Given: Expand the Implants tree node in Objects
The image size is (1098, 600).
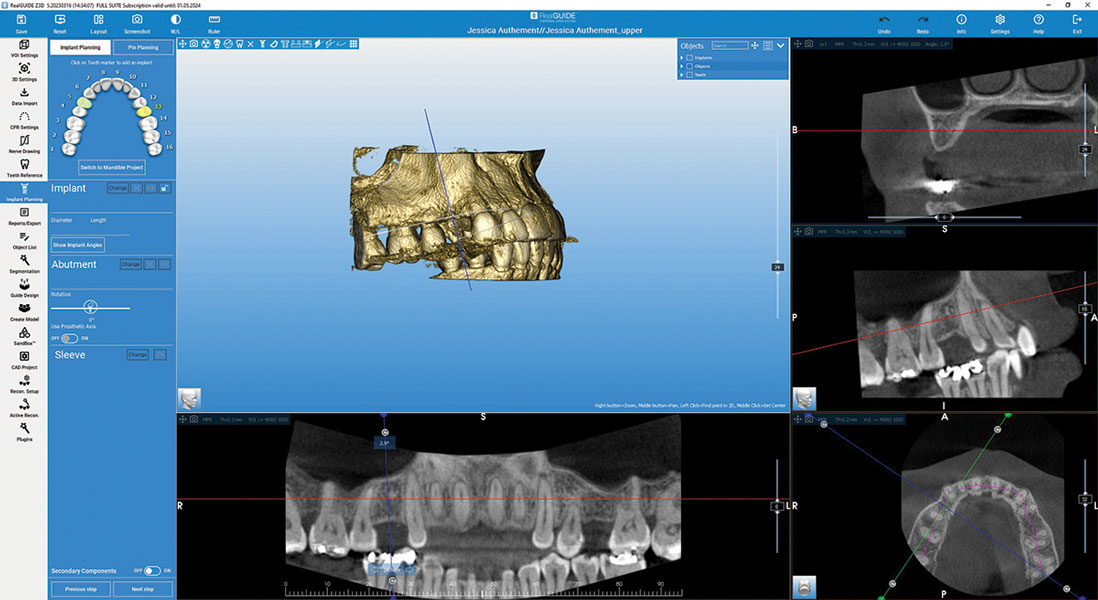Looking at the screenshot, I should tap(682, 58).
